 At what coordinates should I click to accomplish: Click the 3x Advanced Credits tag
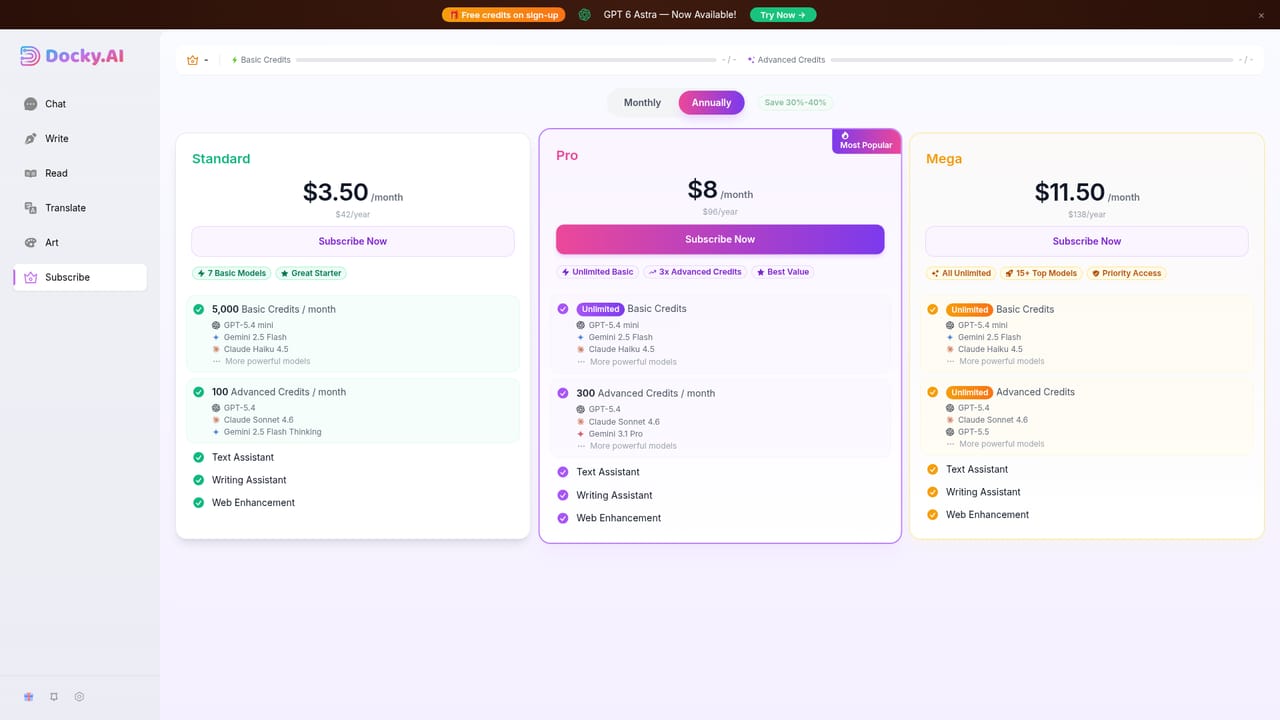(x=696, y=272)
